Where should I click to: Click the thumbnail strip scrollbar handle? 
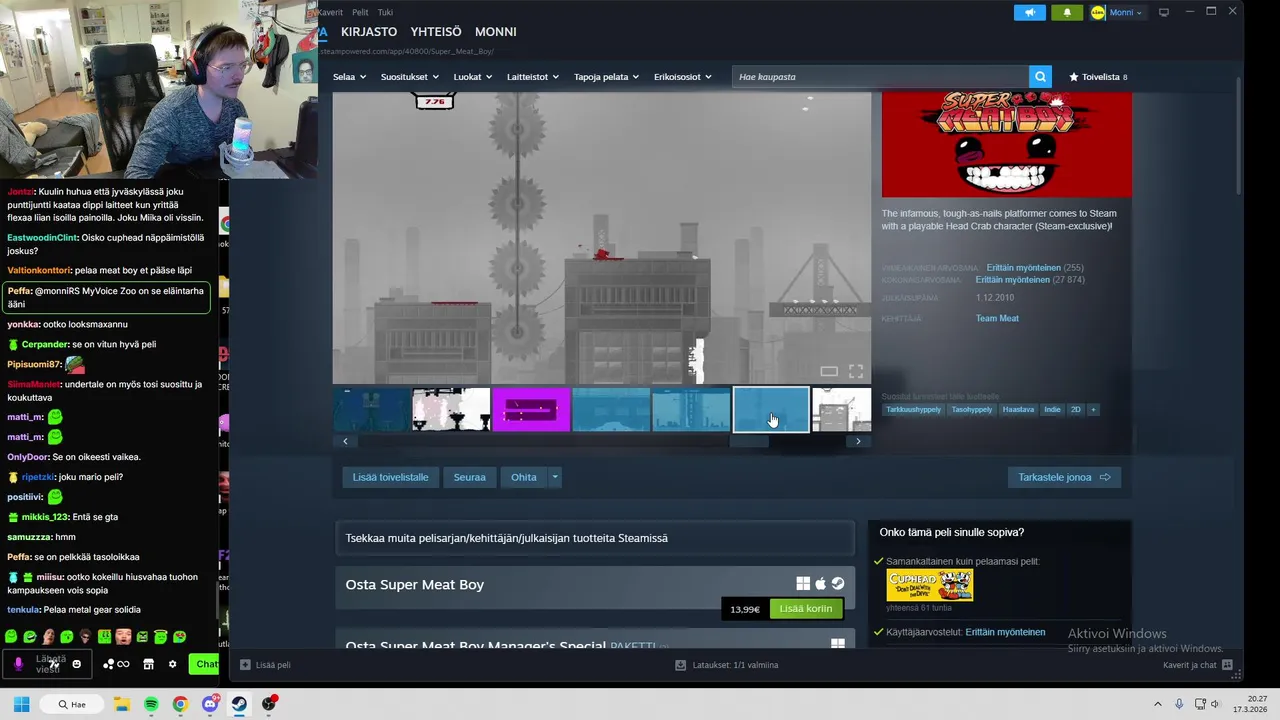pyautogui.click(x=749, y=441)
